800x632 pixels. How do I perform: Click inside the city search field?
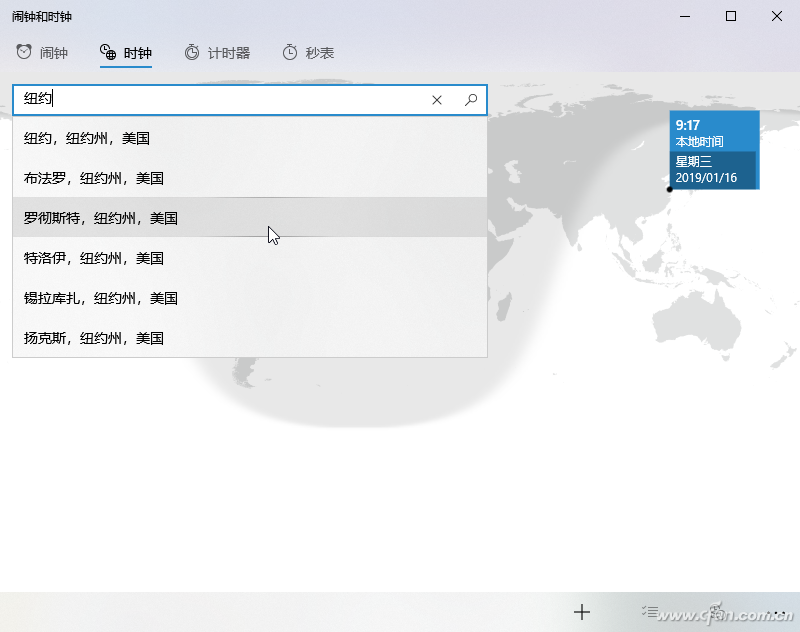pyautogui.click(x=200, y=99)
